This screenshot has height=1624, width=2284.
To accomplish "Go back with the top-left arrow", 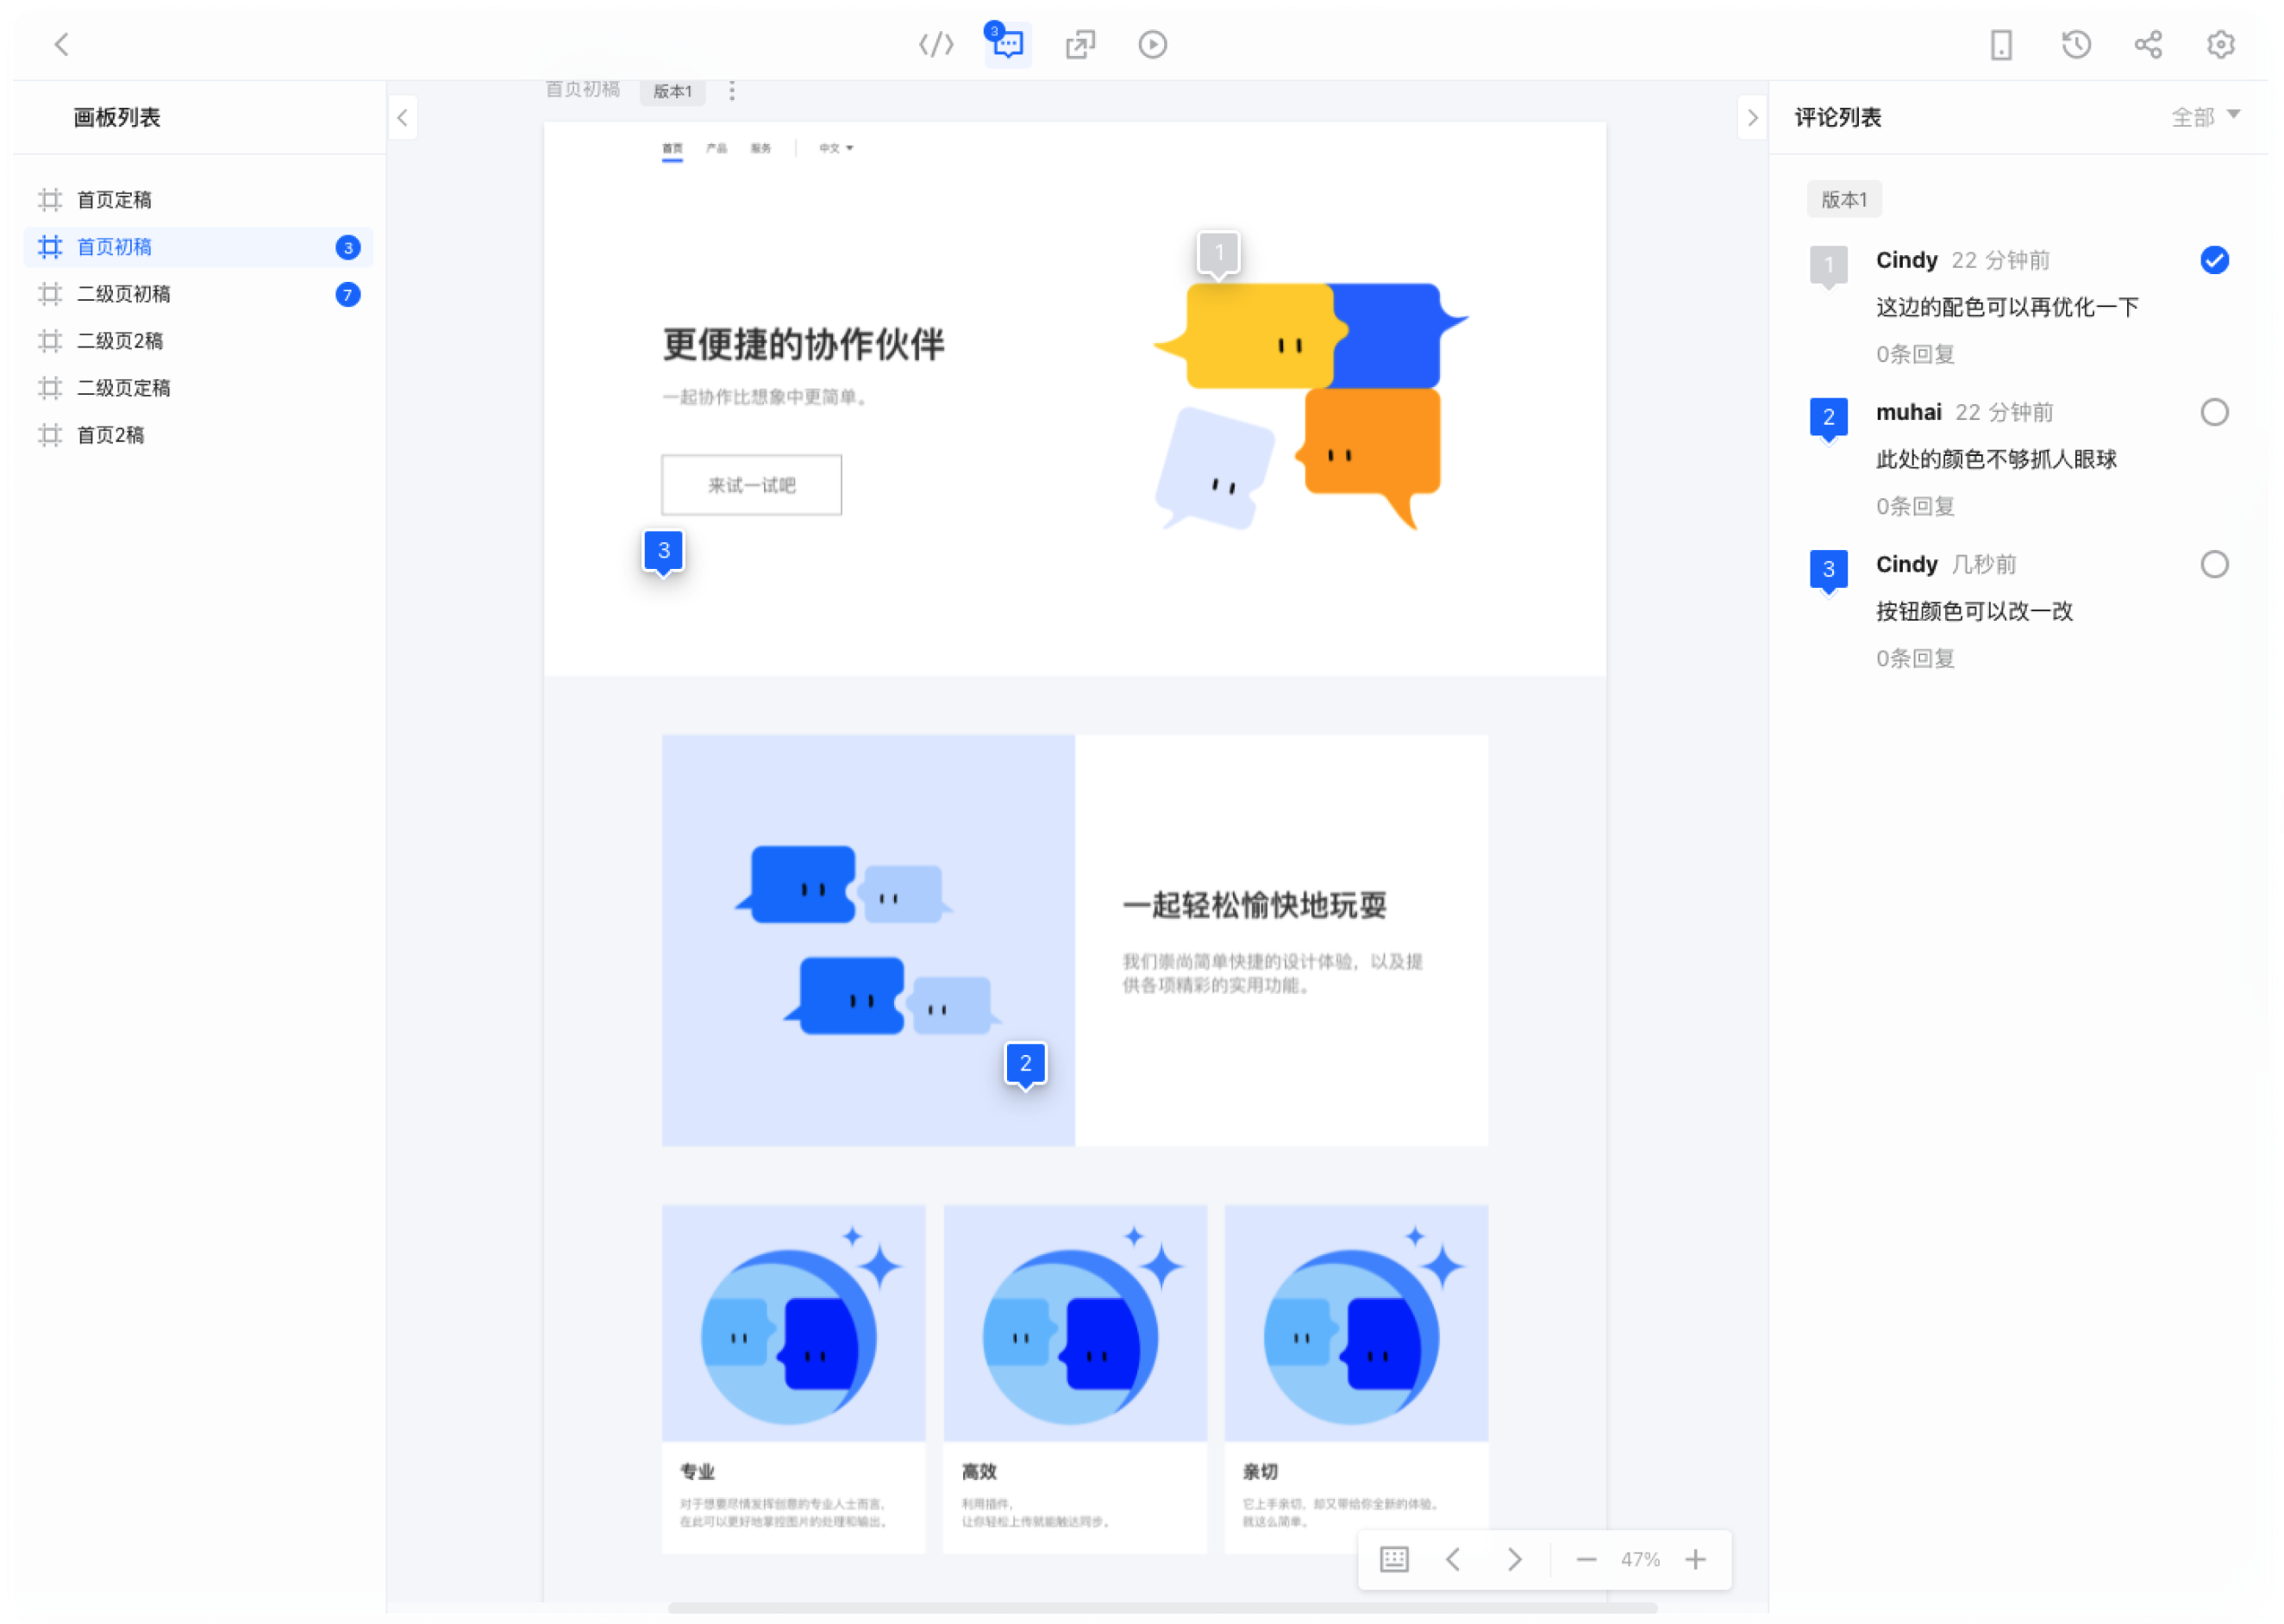I will coord(62,44).
